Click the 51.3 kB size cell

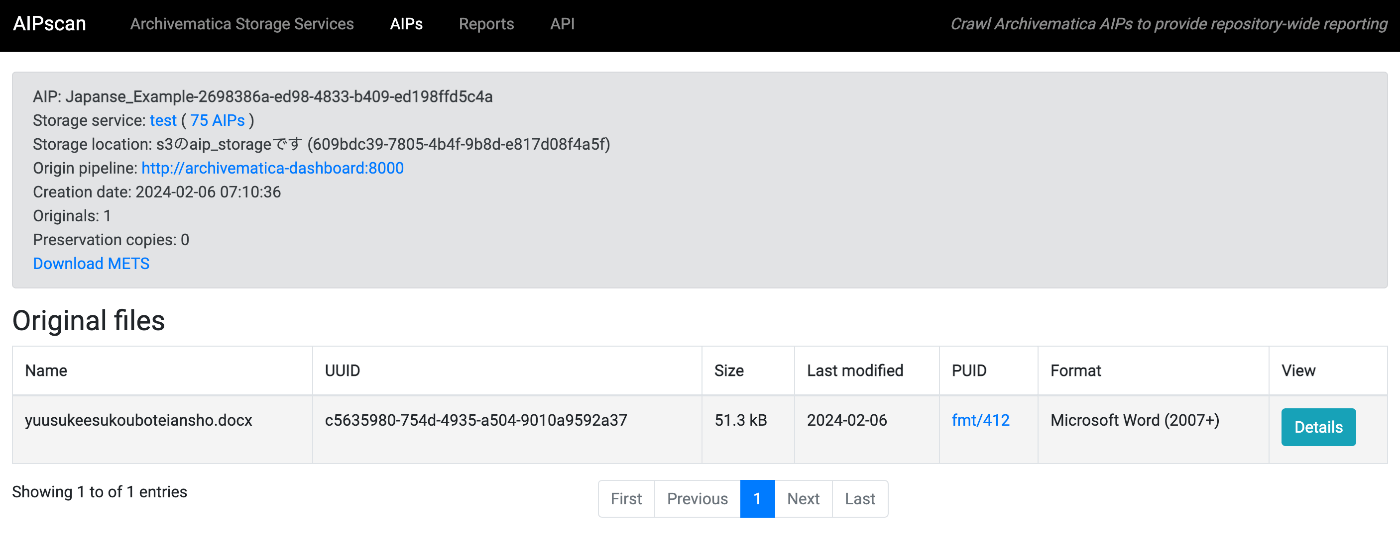click(748, 429)
